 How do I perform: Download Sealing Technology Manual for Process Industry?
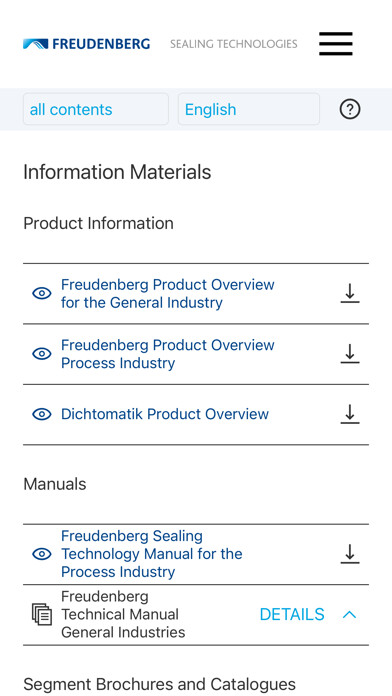point(350,554)
